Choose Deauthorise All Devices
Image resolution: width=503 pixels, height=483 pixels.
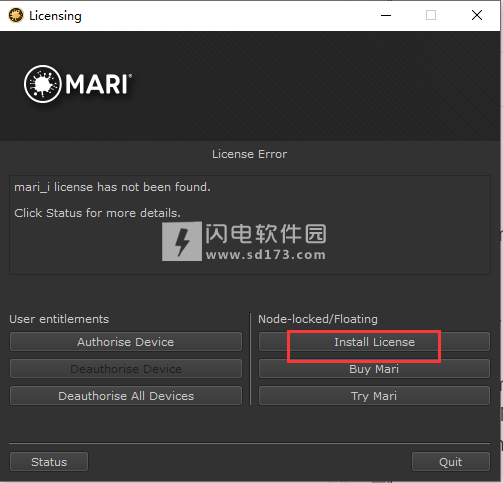point(126,396)
